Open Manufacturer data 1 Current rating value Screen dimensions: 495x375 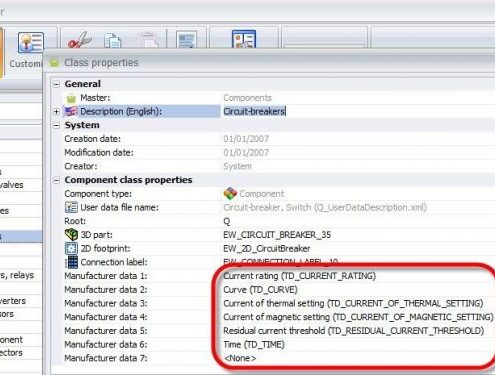(x=300, y=276)
